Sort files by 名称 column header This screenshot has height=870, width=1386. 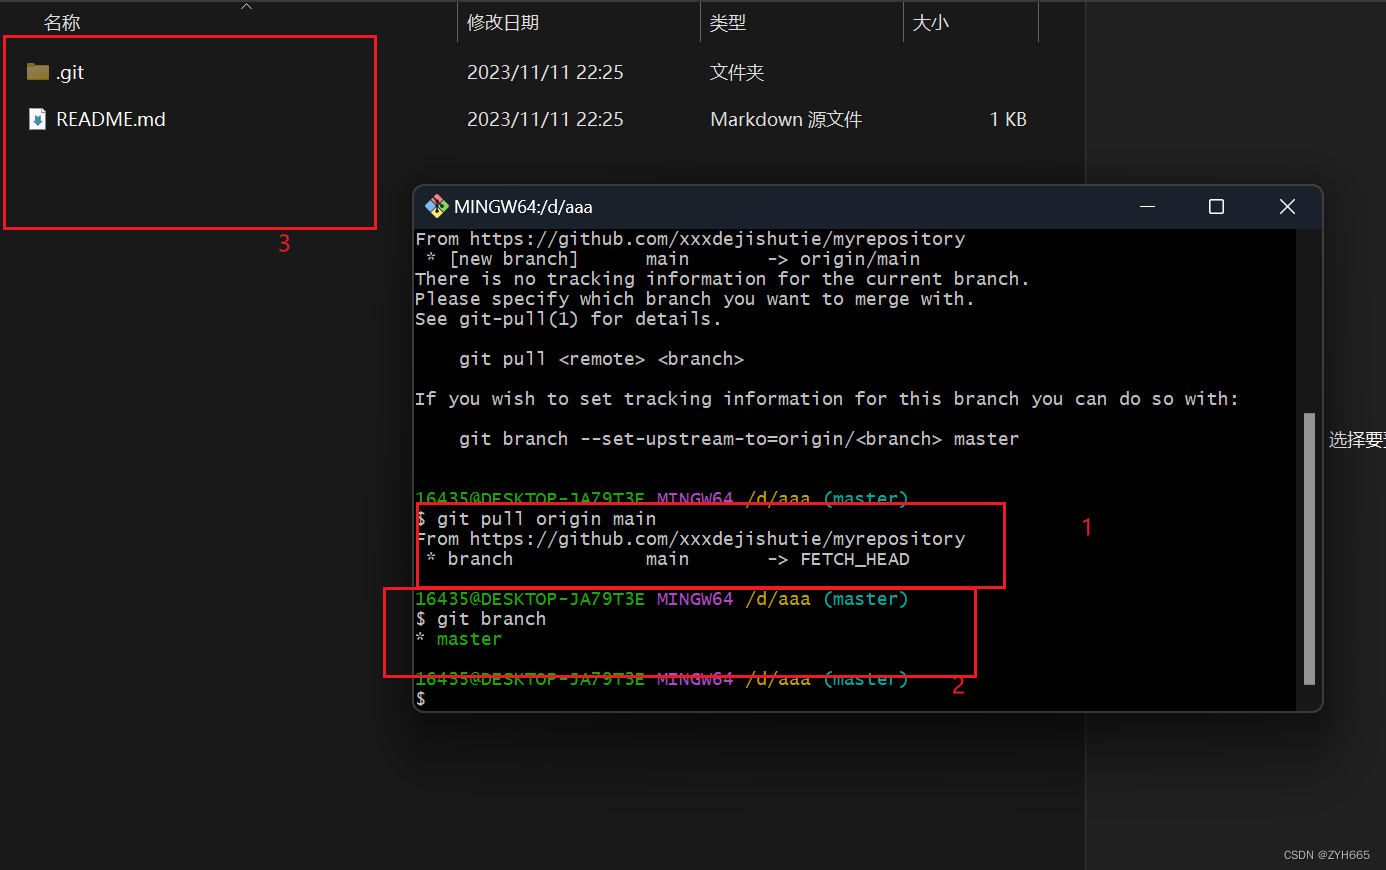[62, 22]
